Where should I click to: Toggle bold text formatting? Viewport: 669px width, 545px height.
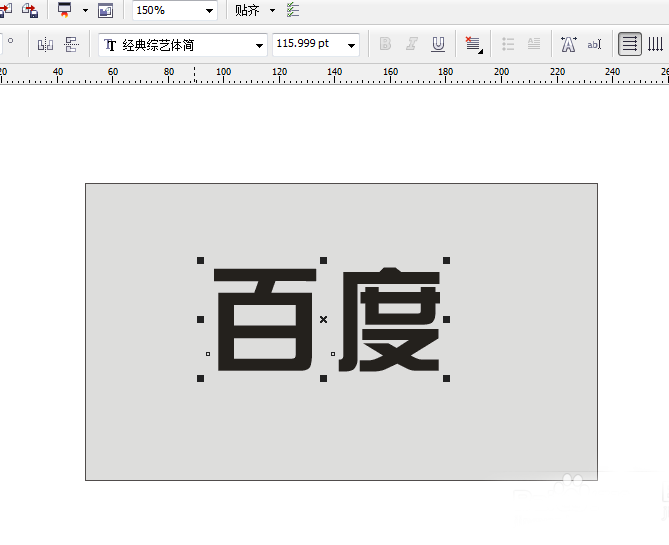click(385, 44)
